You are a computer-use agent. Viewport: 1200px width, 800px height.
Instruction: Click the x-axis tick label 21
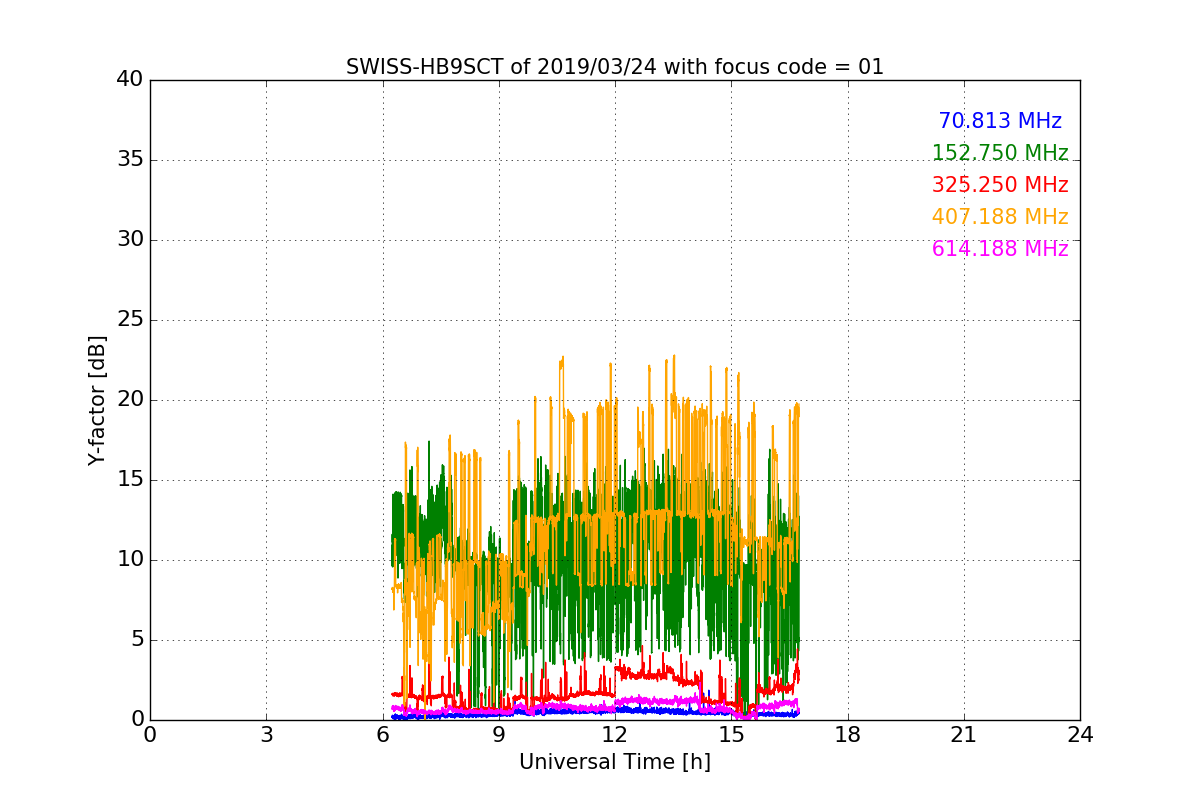pyautogui.click(x=964, y=734)
